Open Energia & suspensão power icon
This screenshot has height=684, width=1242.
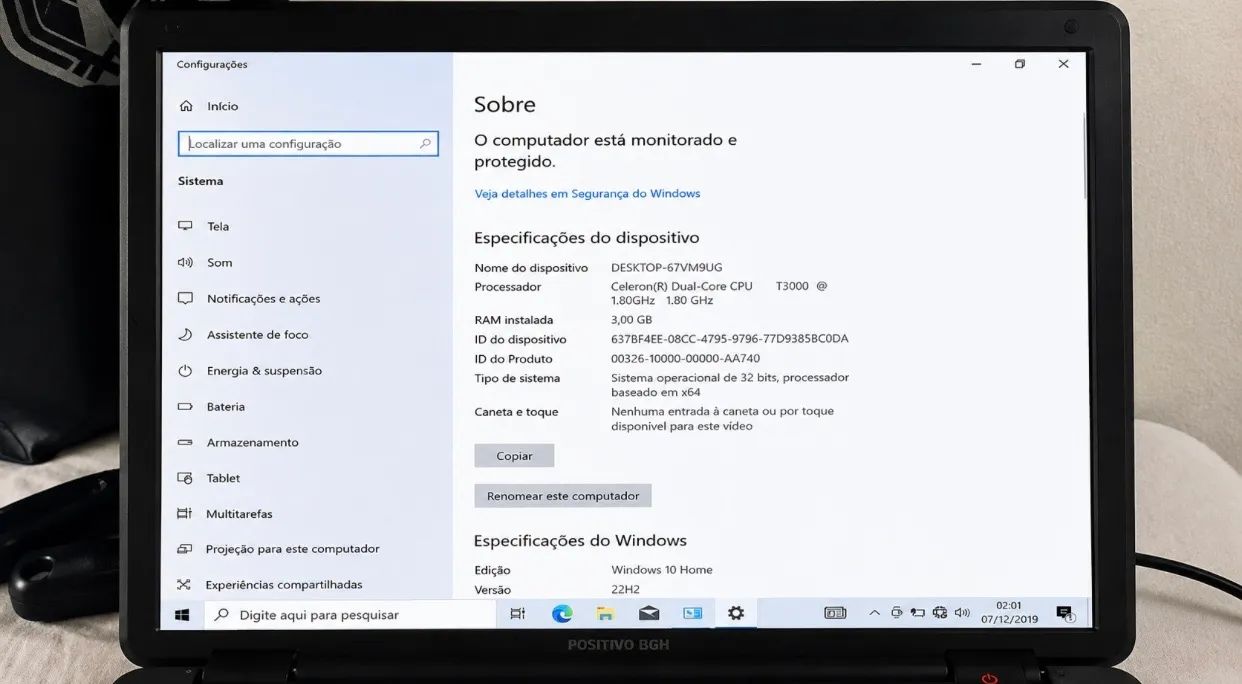click(185, 370)
